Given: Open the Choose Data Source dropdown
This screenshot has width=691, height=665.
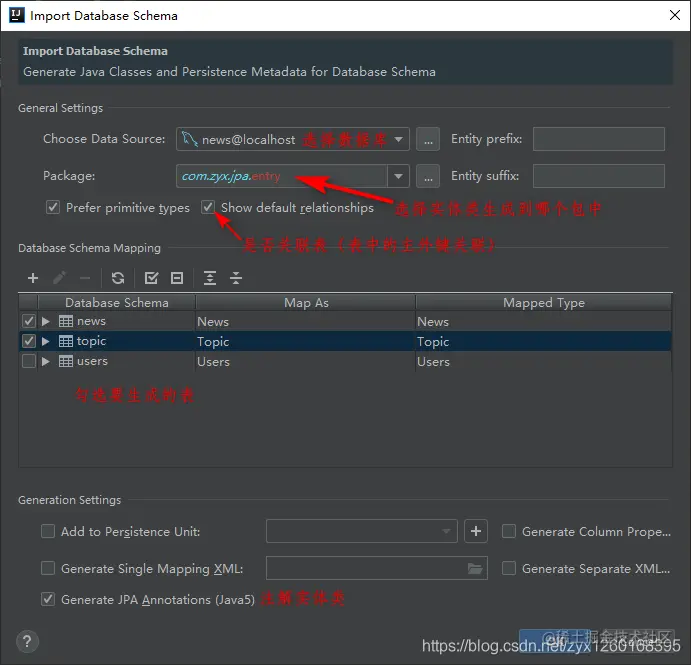Looking at the screenshot, I should coord(293,139).
